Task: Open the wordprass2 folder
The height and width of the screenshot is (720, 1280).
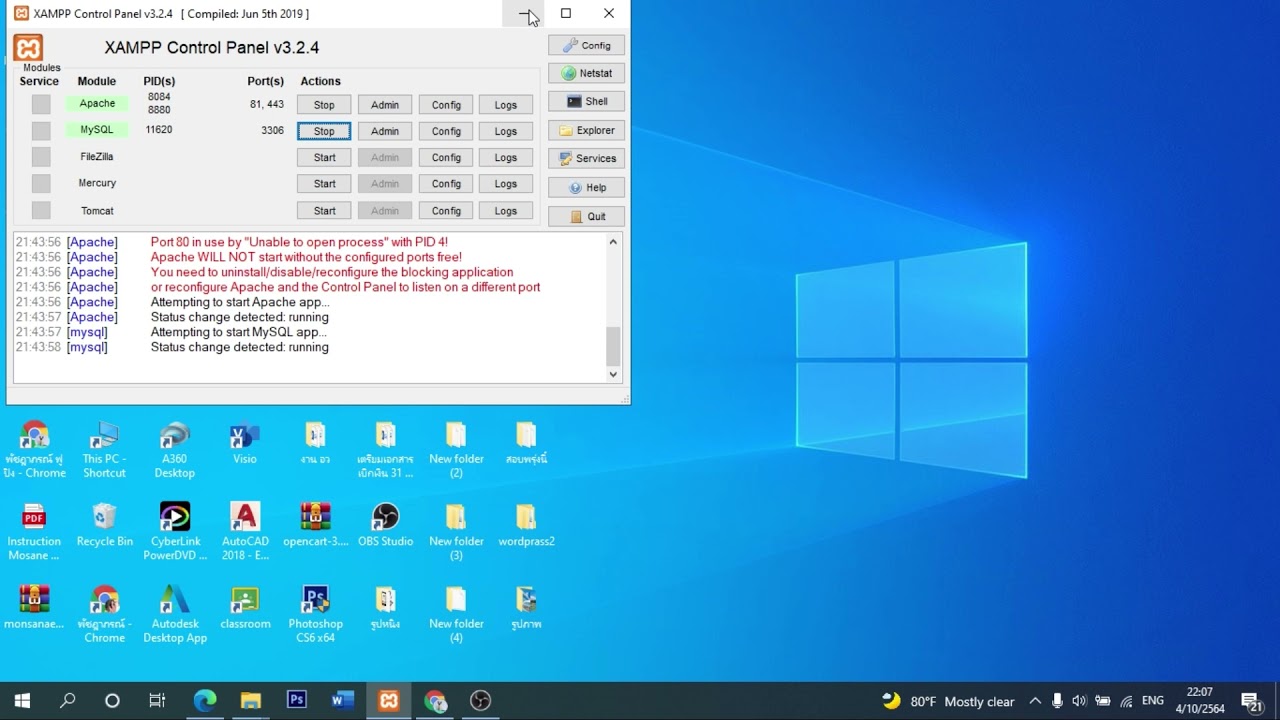Action: tap(526, 526)
